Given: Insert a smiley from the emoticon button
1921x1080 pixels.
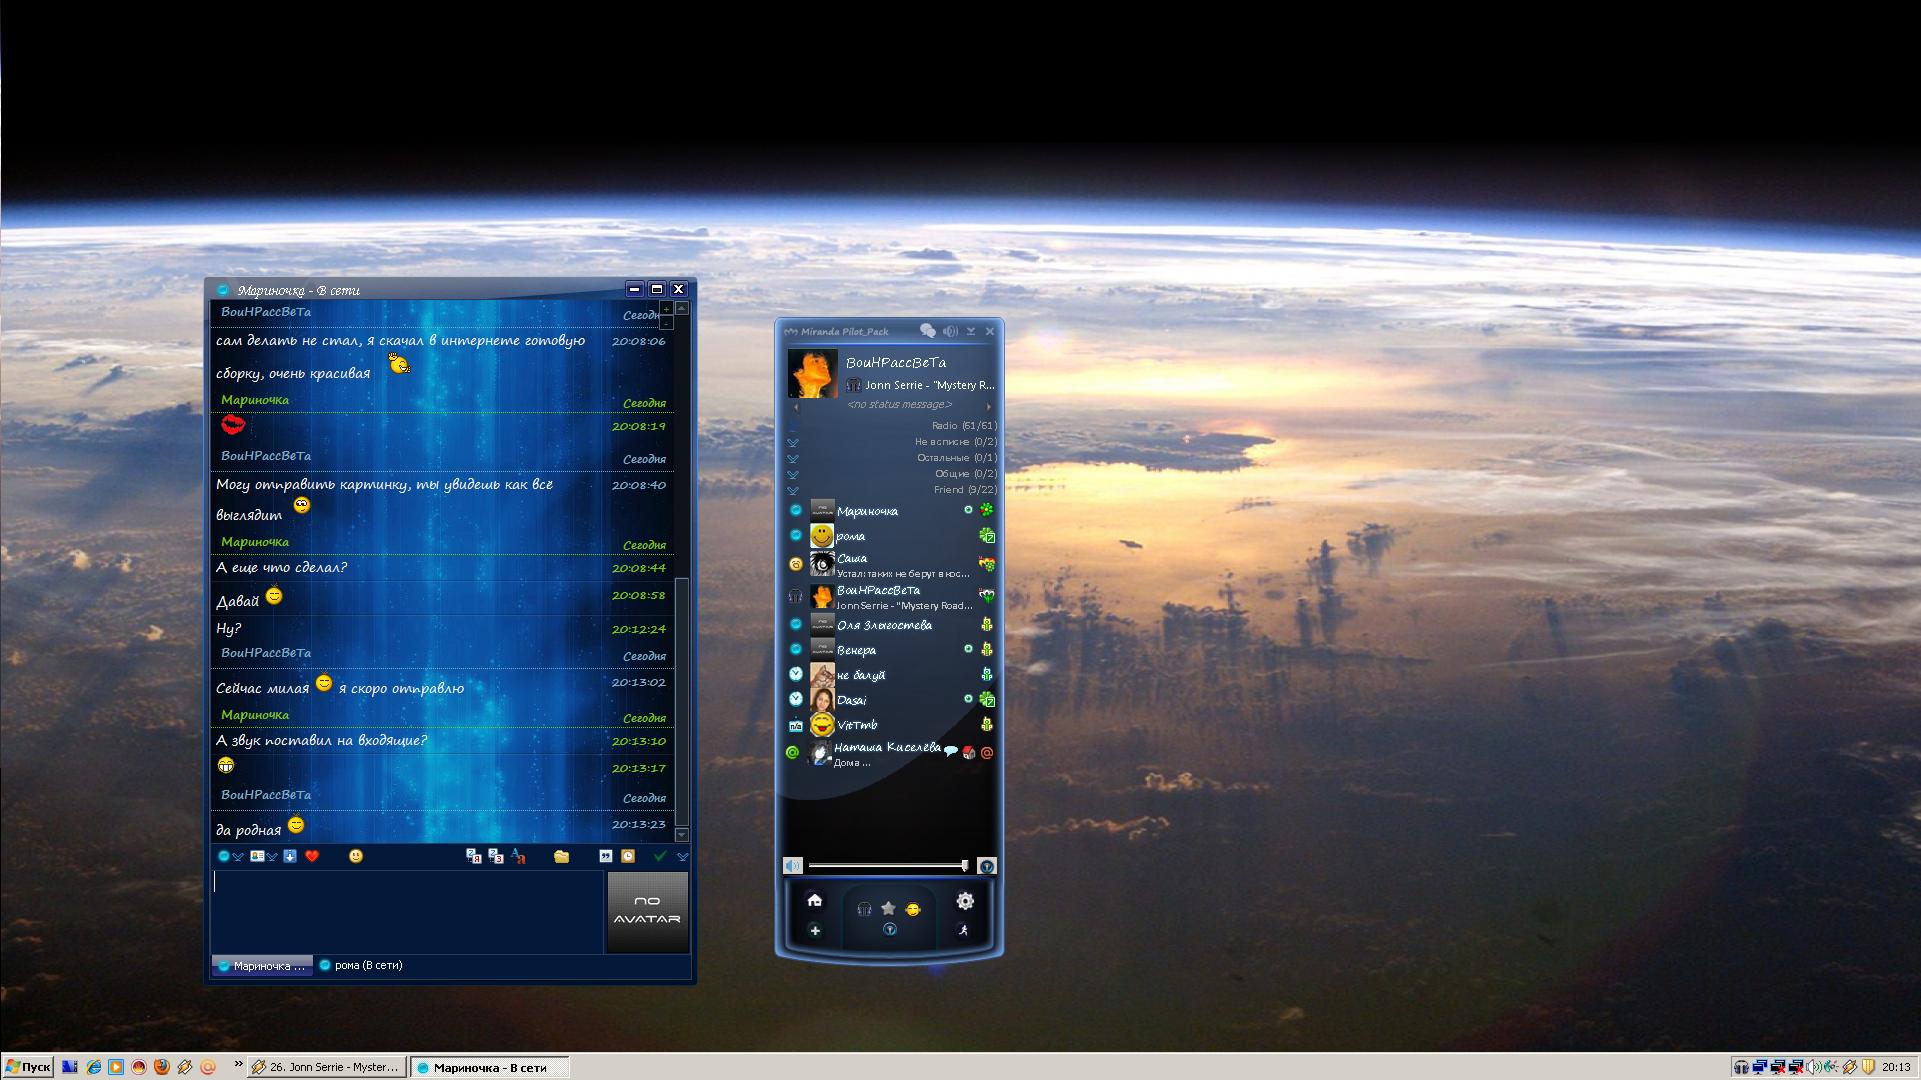Looking at the screenshot, I should [x=355, y=856].
